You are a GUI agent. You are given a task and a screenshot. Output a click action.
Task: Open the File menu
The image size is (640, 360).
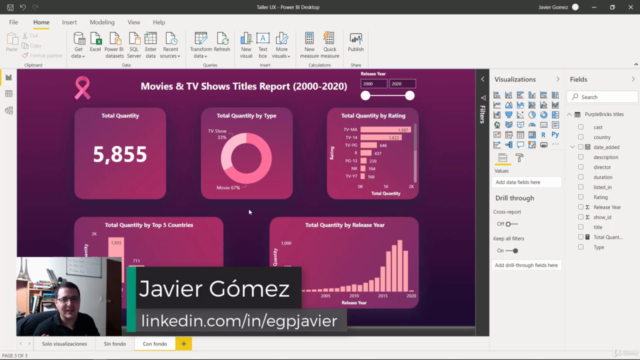point(13,22)
